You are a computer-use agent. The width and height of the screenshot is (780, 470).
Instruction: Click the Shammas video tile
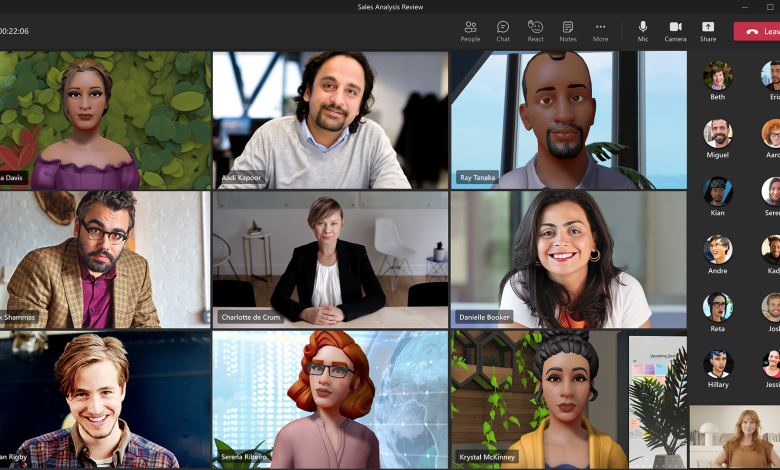pos(105,260)
